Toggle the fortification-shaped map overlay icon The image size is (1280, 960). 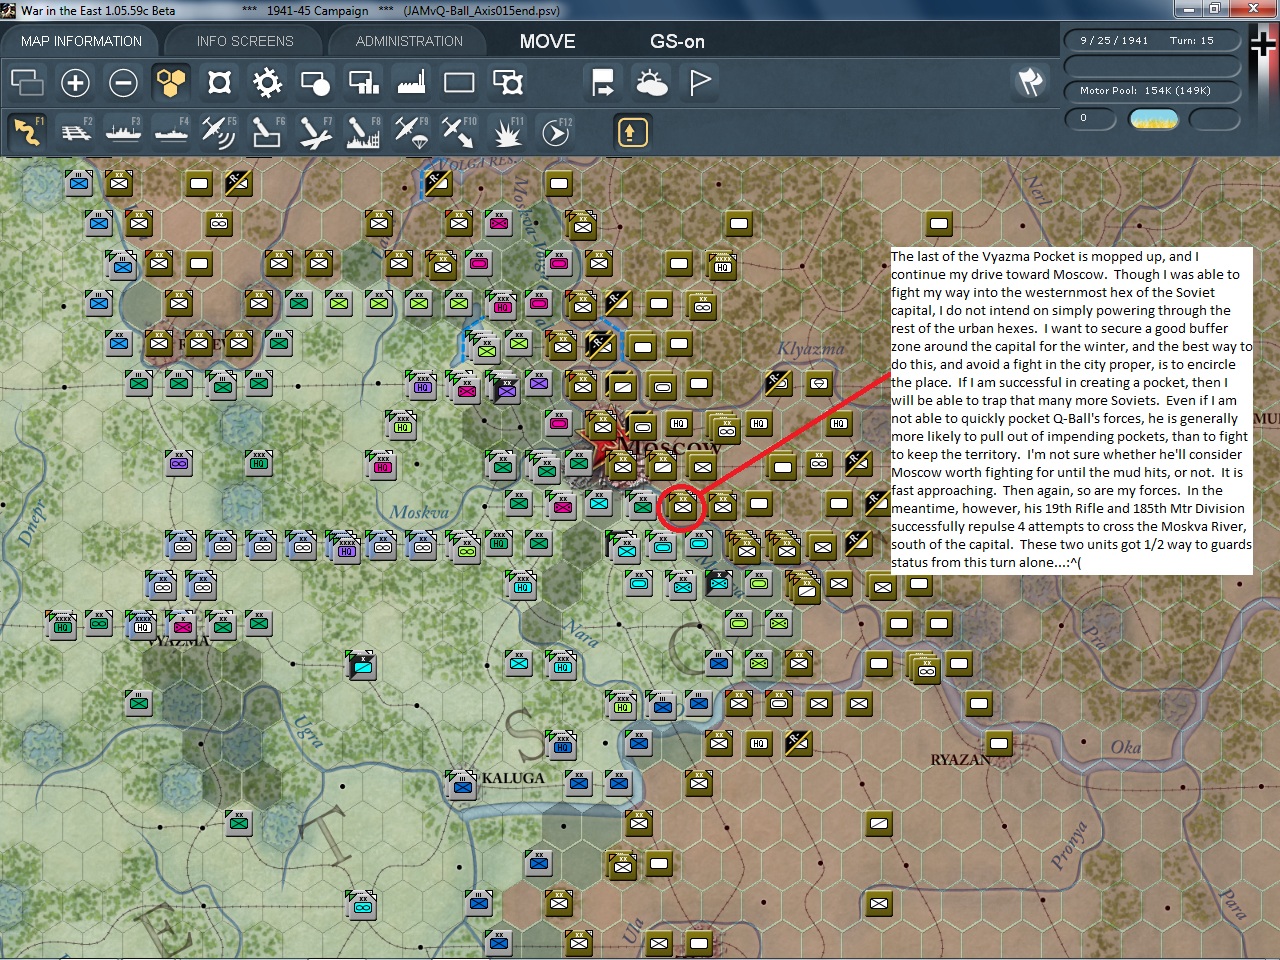[x=219, y=82]
